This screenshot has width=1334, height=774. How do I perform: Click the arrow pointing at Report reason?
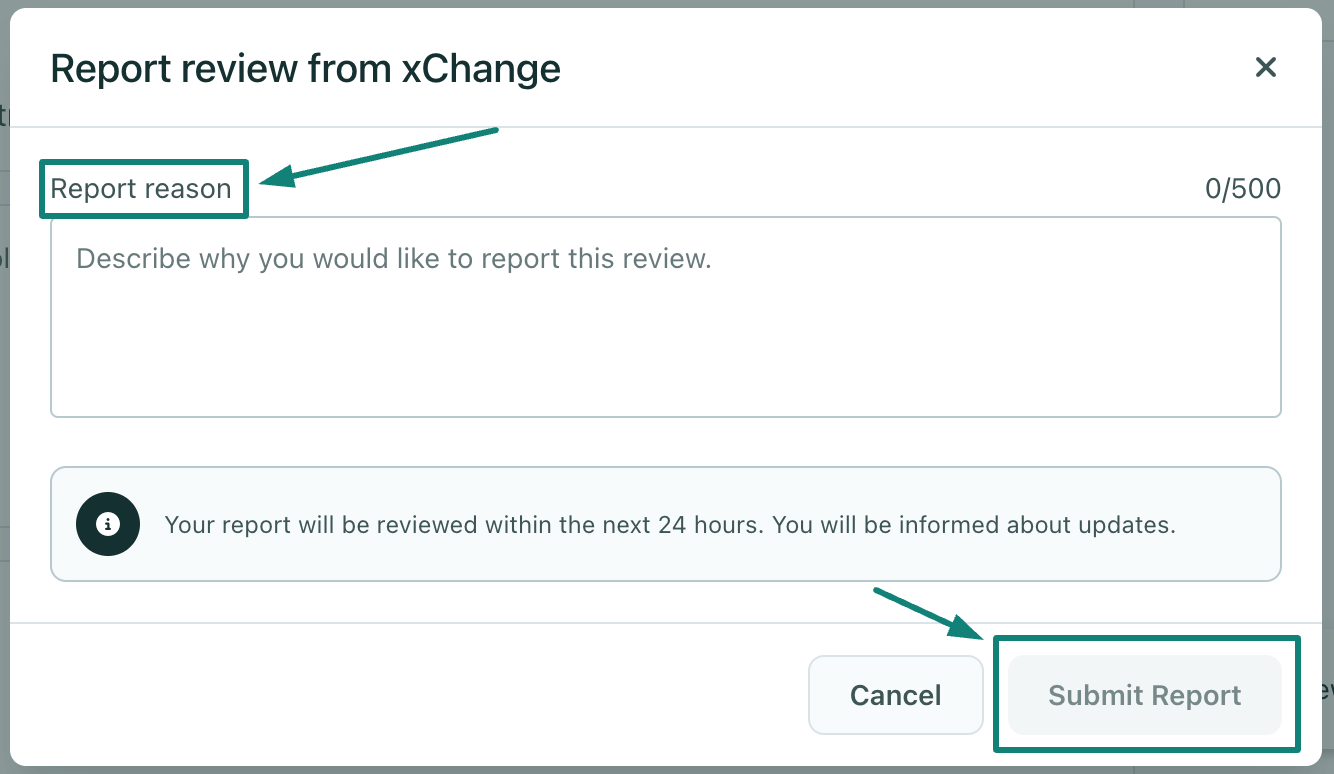pos(380,156)
